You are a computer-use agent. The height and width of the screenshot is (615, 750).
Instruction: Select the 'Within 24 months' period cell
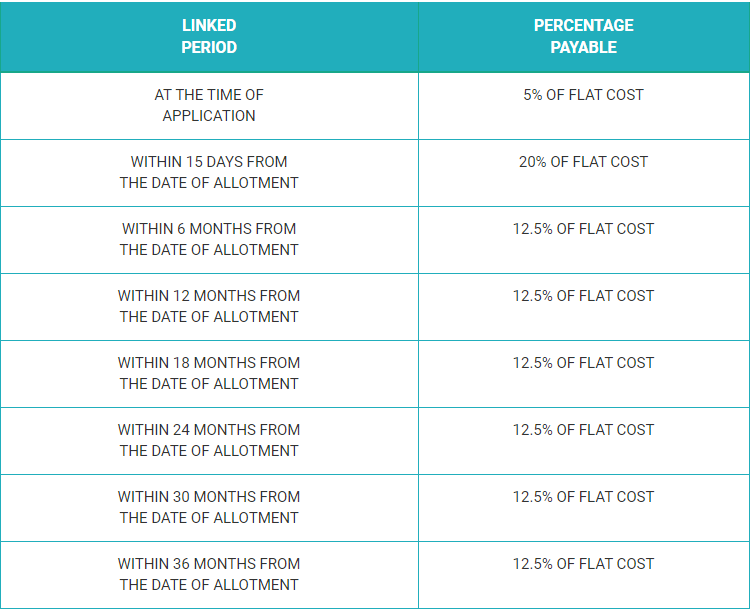click(x=209, y=440)
